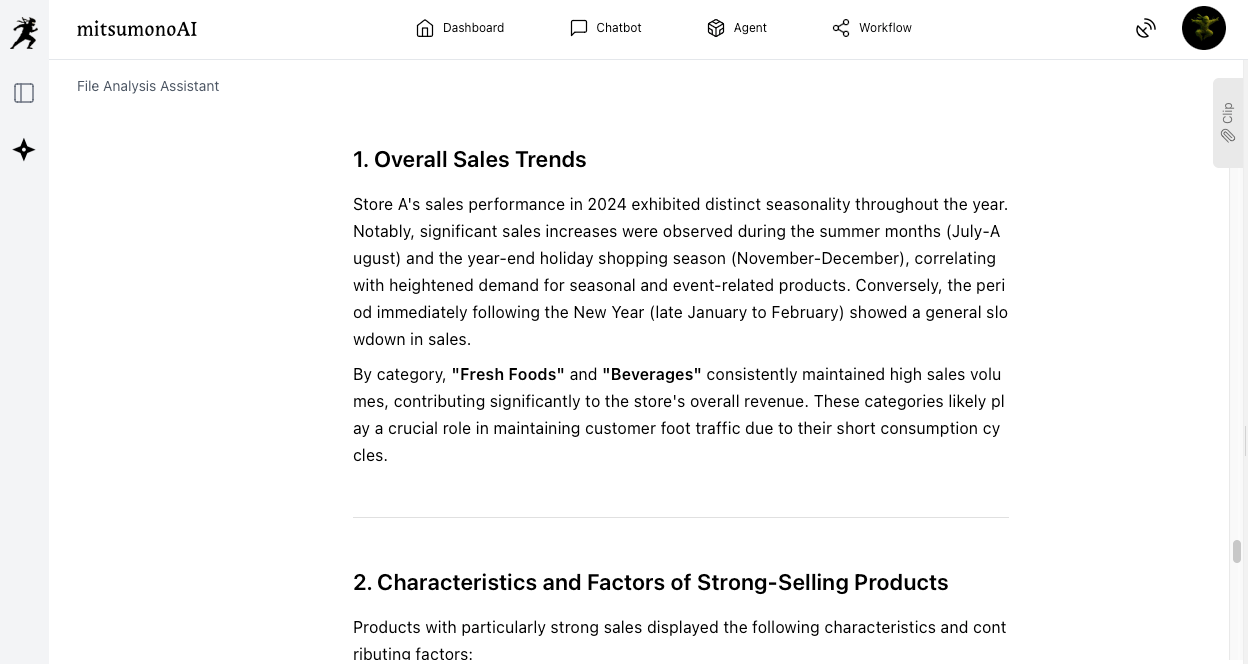Click the vertical scrollbar thumb
Screen dimensions: 1248x664
coord(1237,551)
